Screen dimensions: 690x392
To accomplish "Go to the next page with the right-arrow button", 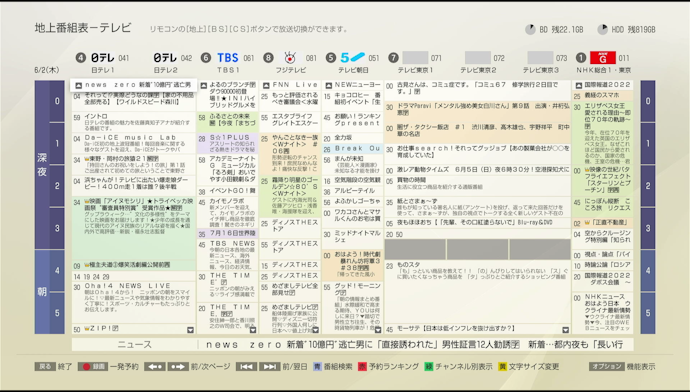I will 178,366.
